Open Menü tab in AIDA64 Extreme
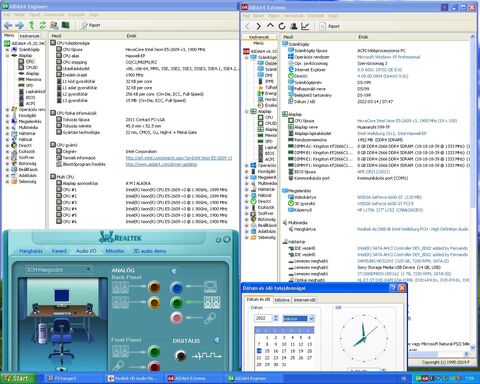Viewport: 480px width, 384px height. (x=258, y=43)
